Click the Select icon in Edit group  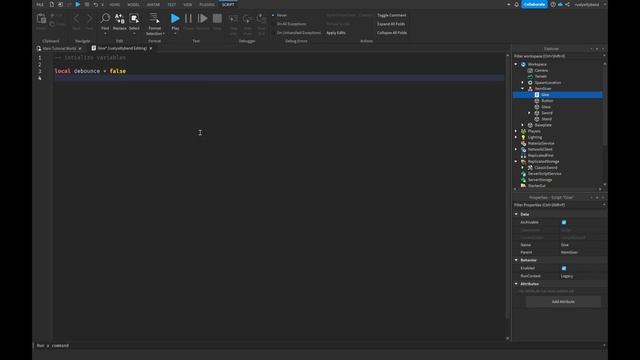134,18
